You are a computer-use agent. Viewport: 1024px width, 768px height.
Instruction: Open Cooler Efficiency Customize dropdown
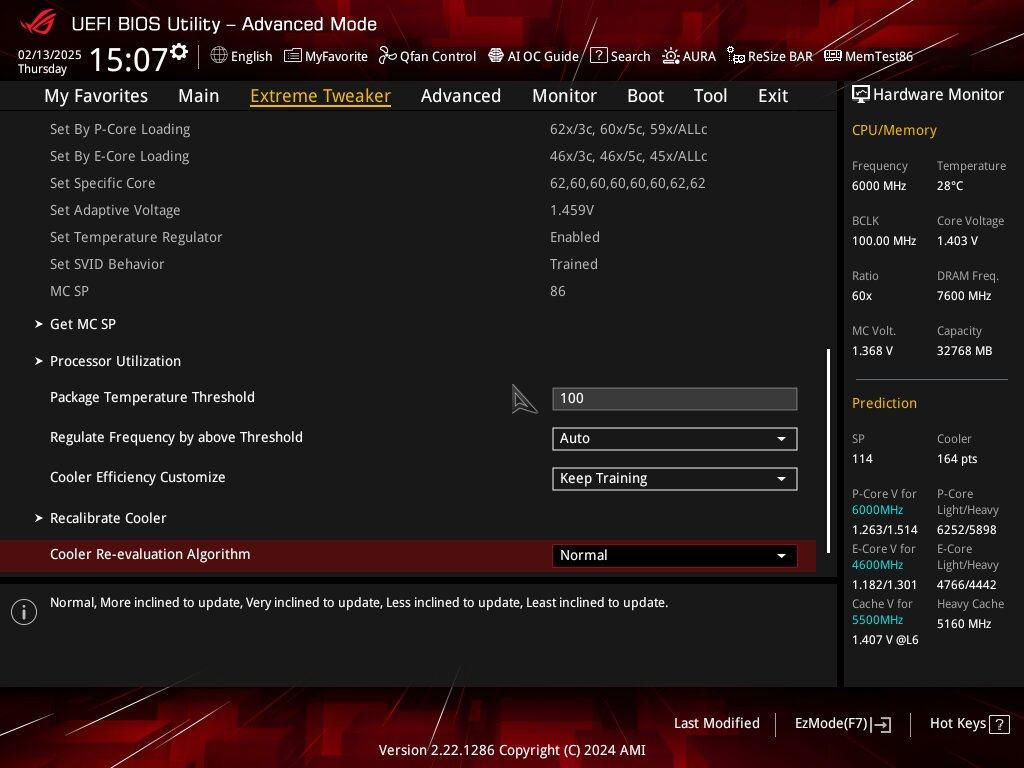click(x=675, y=479)
